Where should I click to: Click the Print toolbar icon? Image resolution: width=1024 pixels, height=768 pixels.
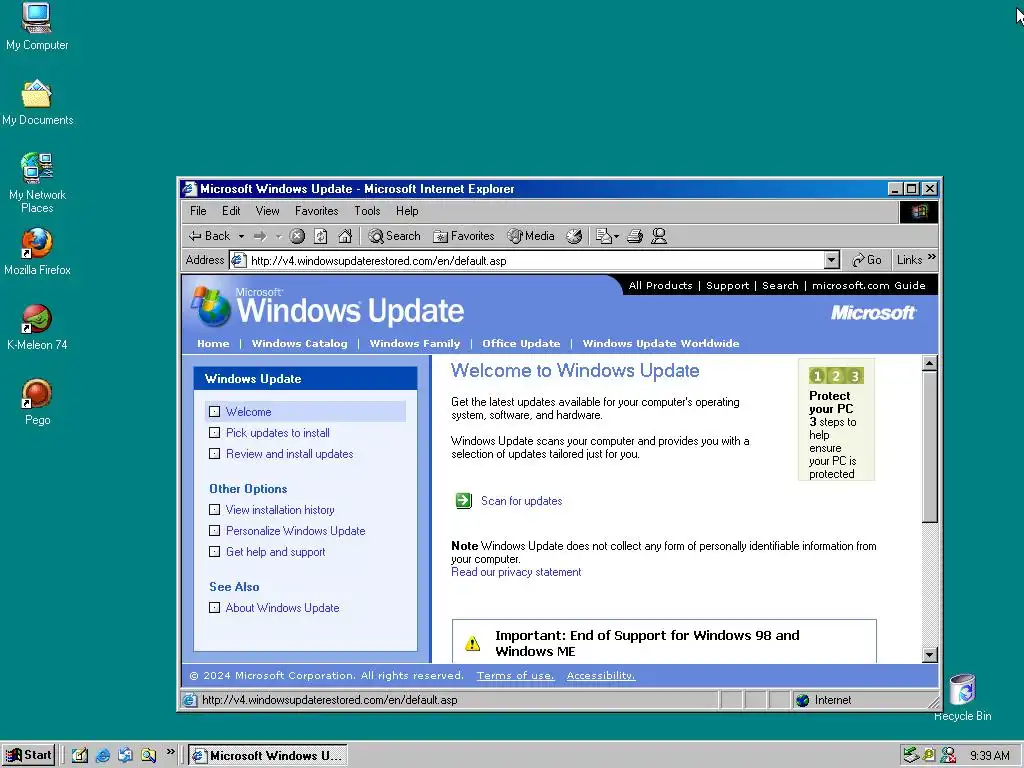(x=635, y=236)
